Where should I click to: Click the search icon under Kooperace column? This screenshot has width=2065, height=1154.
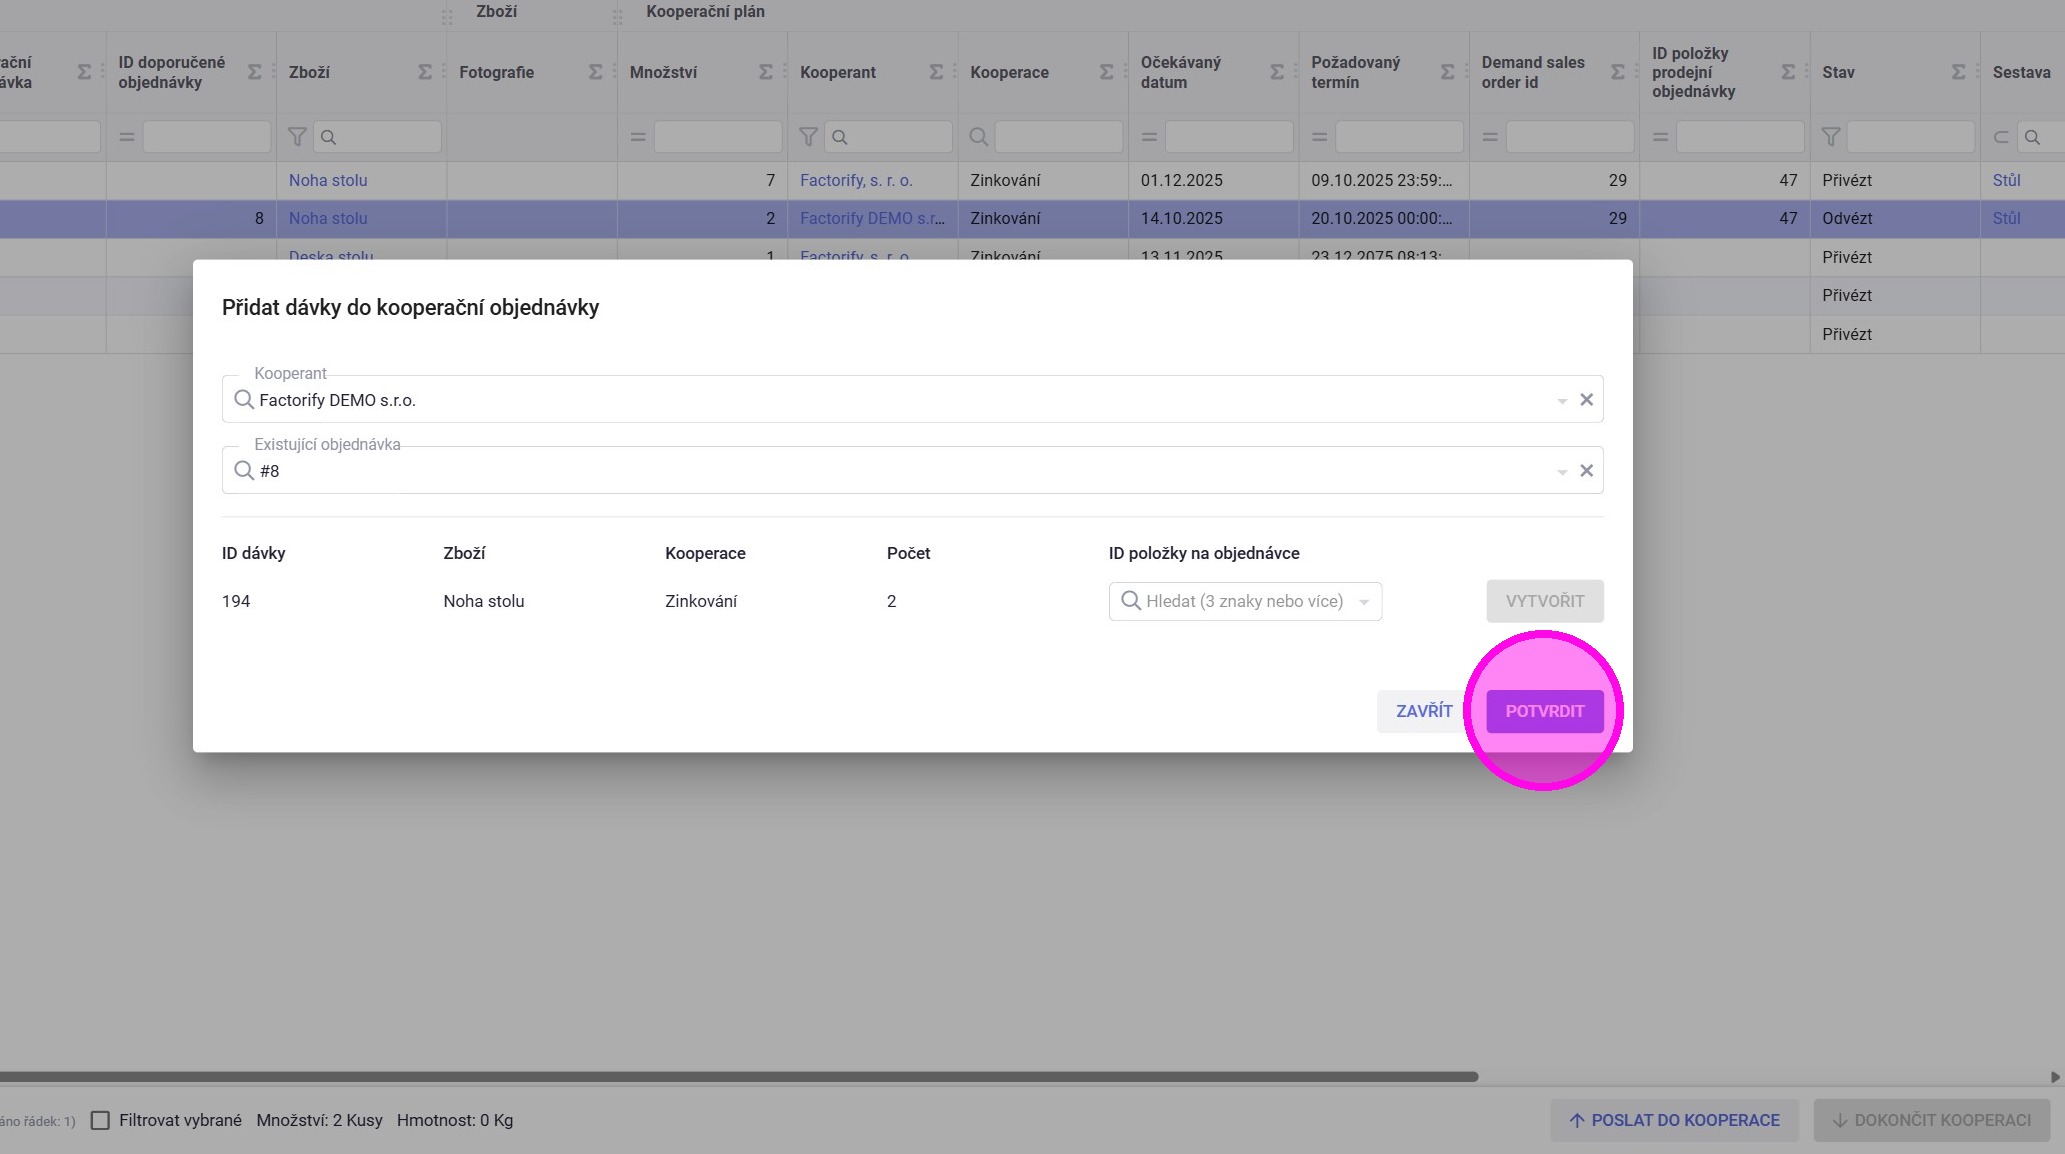coord(979,137)
